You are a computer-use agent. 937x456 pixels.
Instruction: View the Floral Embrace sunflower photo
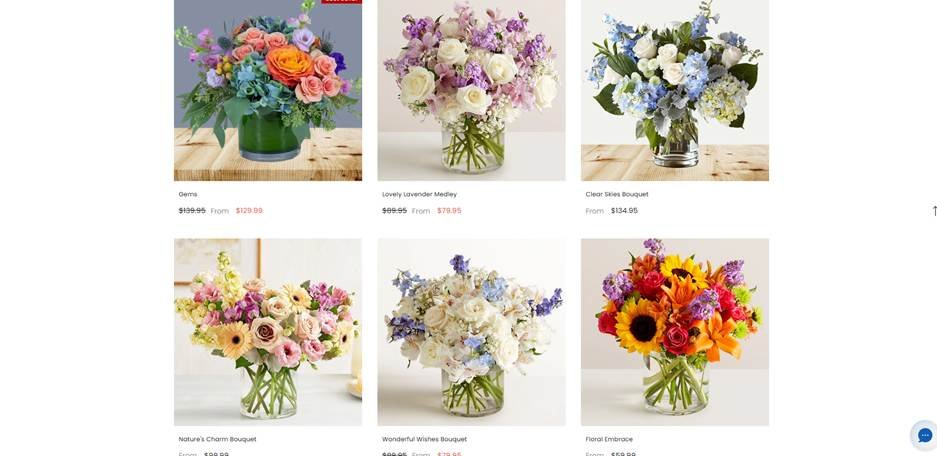tap(675, 332)
